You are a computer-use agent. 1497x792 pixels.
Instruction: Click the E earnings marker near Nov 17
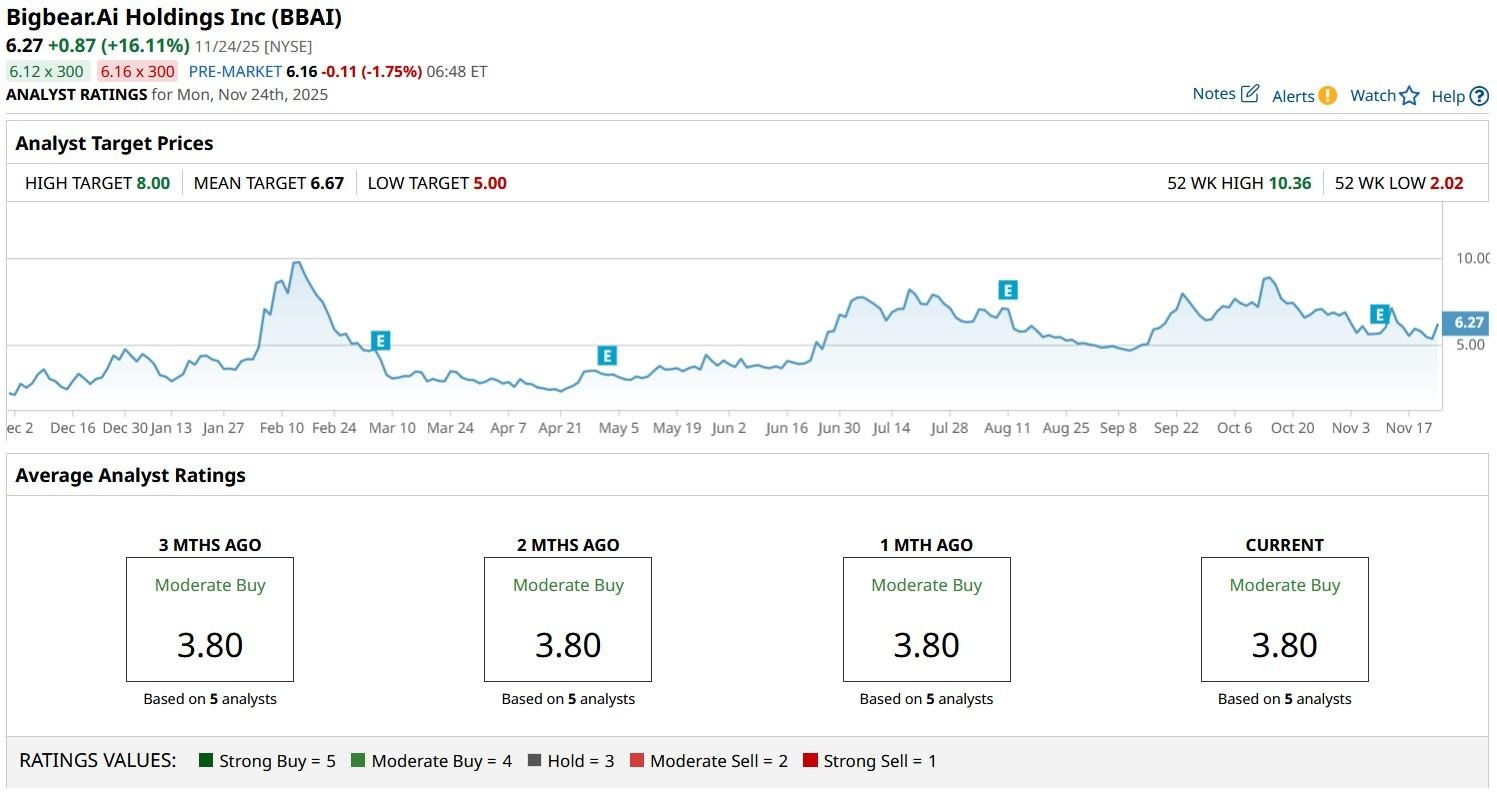coord(1378,314)
